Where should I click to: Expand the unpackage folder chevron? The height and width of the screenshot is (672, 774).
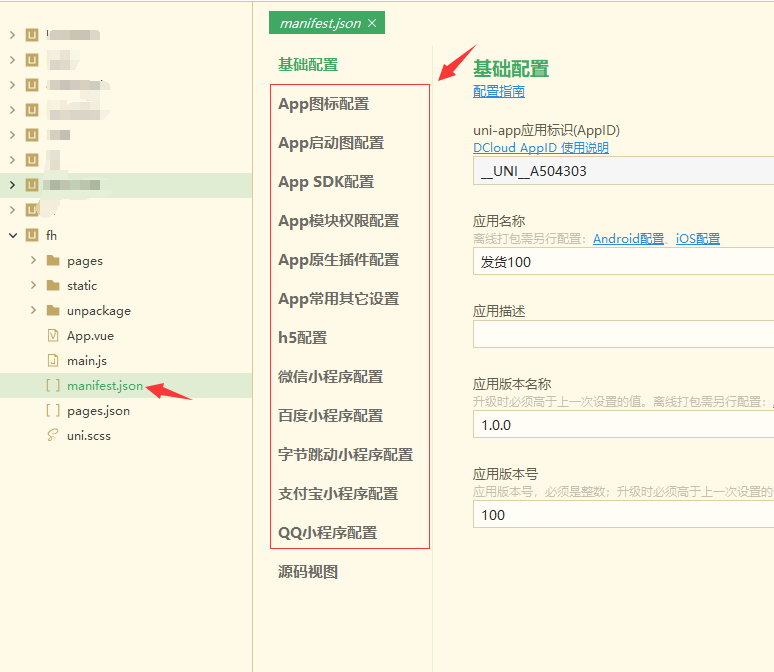coord(33,310)
